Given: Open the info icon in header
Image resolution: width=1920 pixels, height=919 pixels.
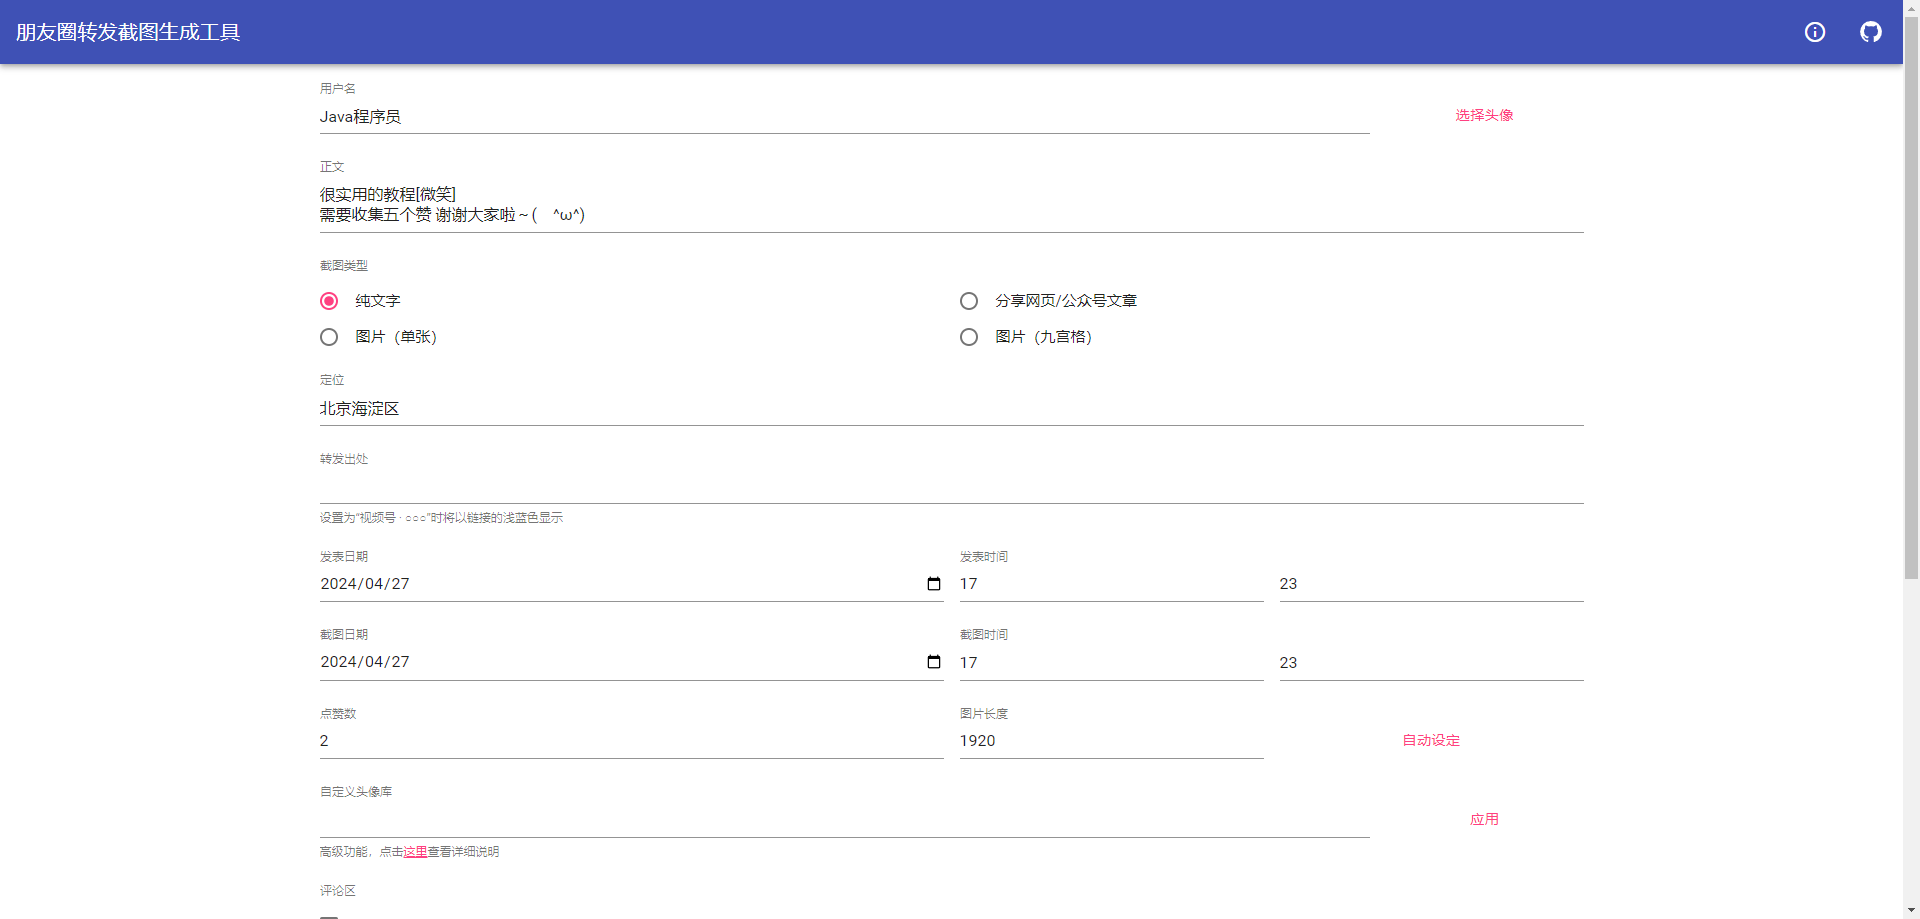Looking at the screenshot, I should [x=1814, y=32].
